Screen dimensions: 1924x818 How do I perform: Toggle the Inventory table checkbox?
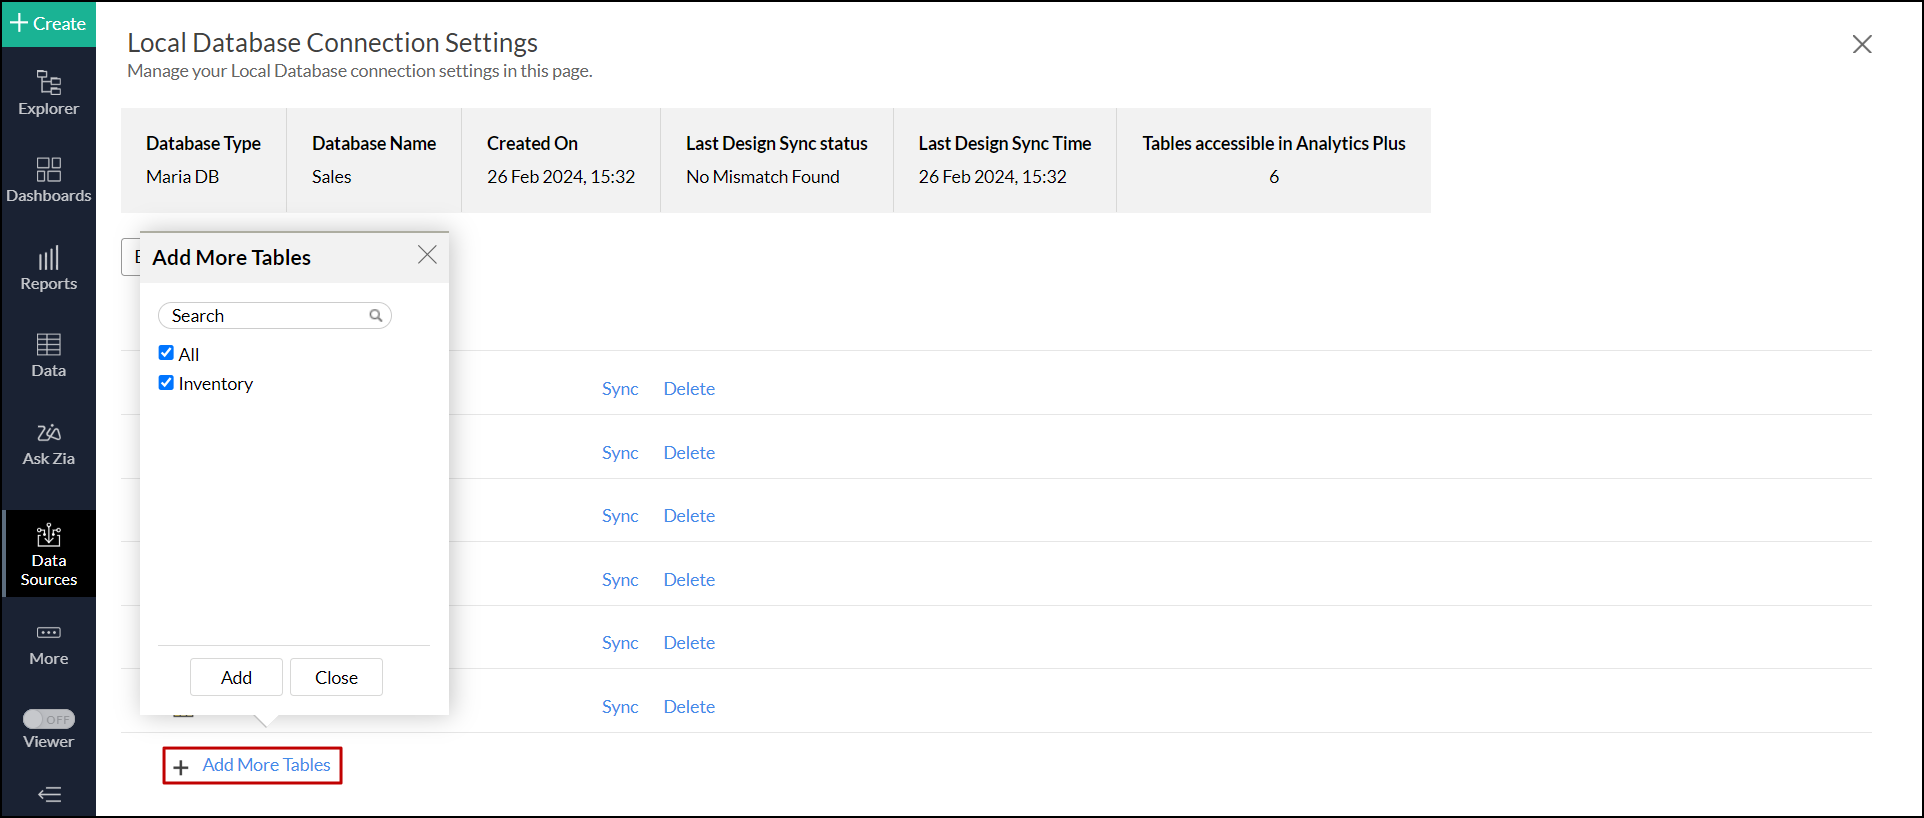(166, 383)
